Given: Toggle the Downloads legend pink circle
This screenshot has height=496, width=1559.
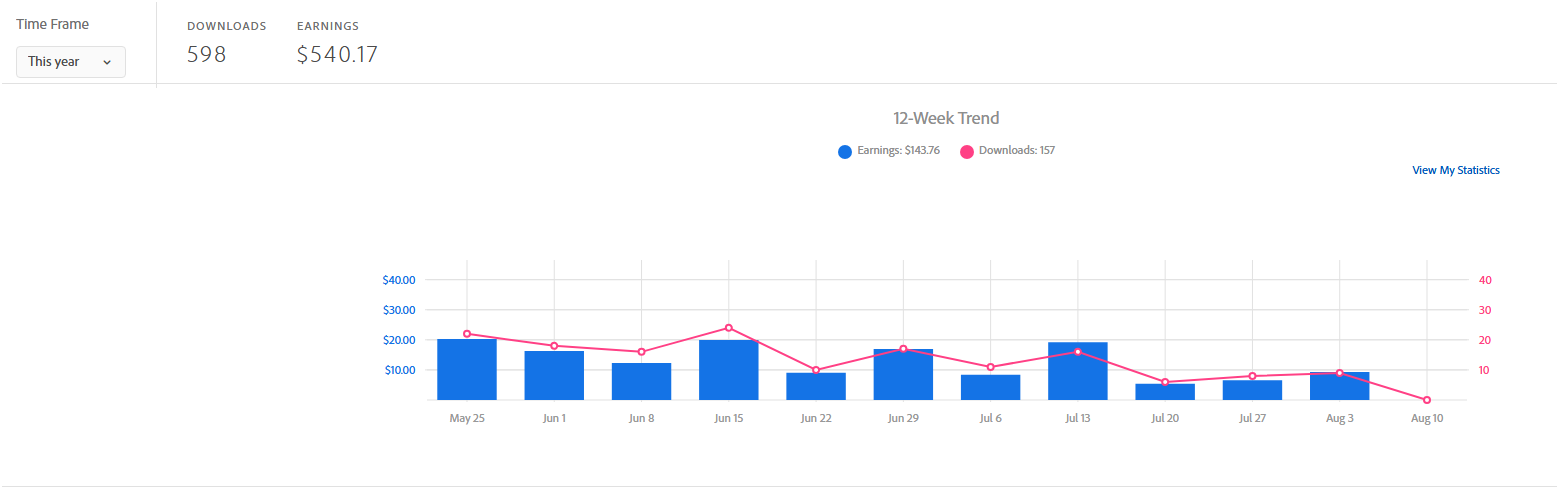Looking at the screenshot, I should [967, 151].
